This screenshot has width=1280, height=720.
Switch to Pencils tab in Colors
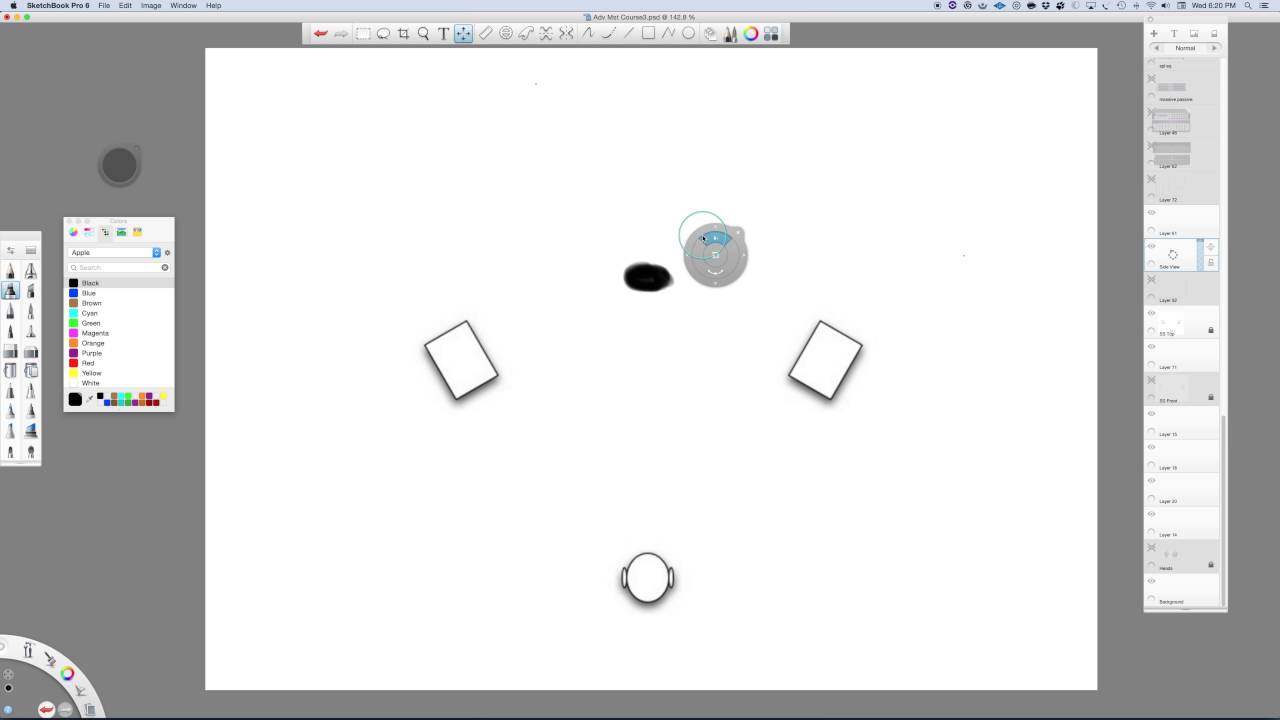(137, 232)
